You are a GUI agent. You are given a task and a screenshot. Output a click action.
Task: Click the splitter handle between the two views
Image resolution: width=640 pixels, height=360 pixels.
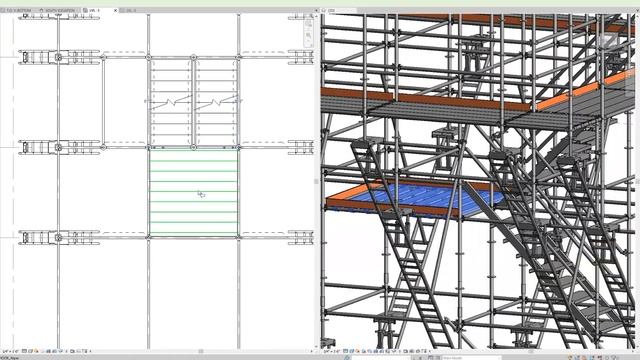tap(316, 181)
